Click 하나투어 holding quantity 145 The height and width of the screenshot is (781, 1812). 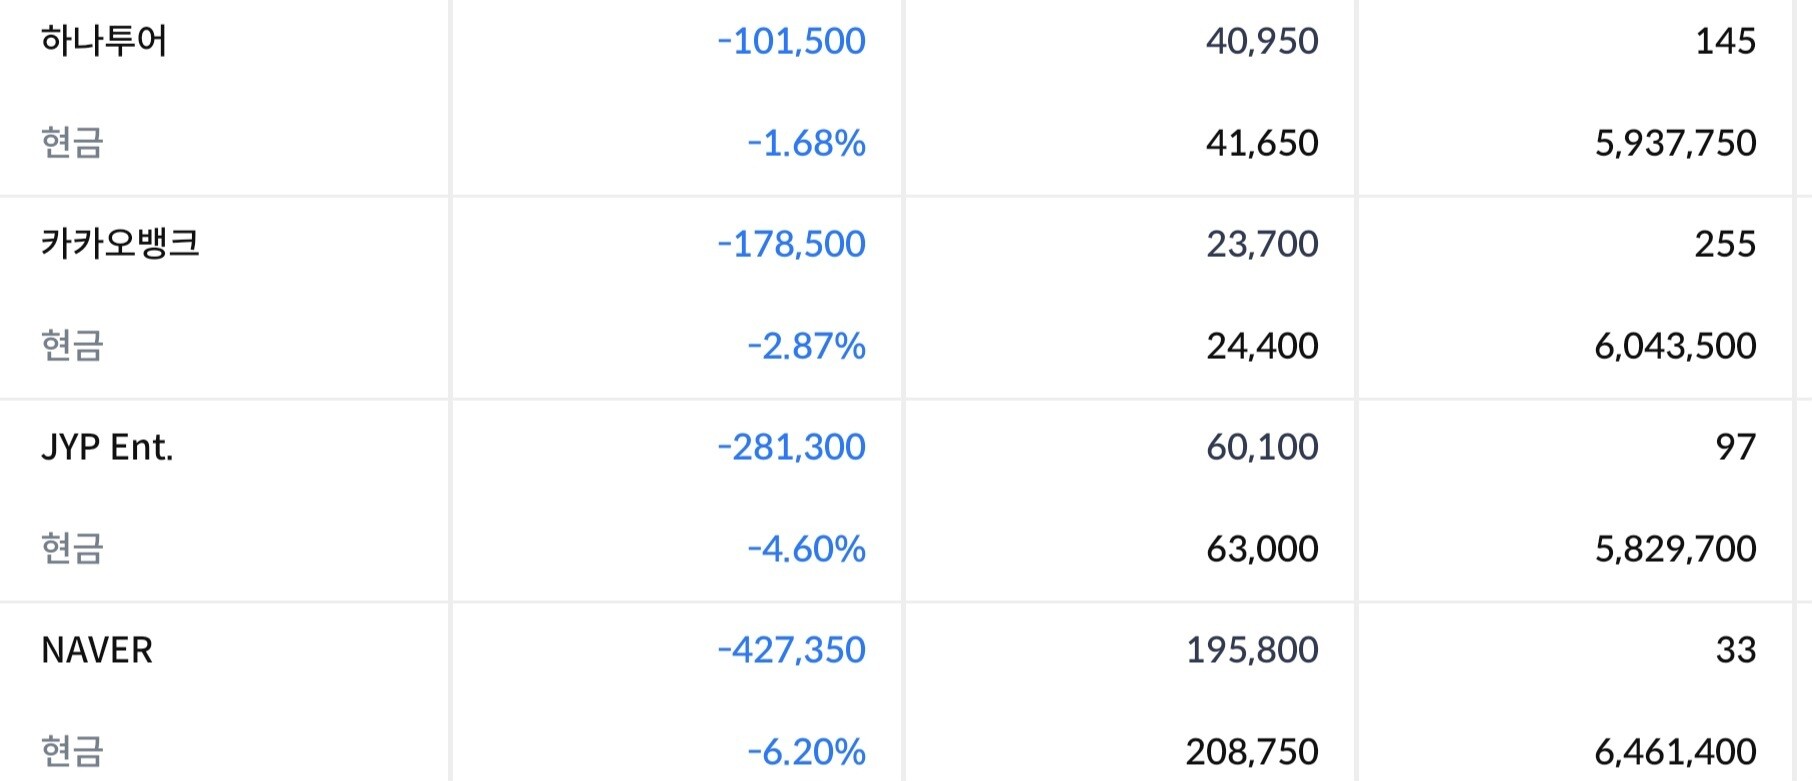pos(1725,41)
